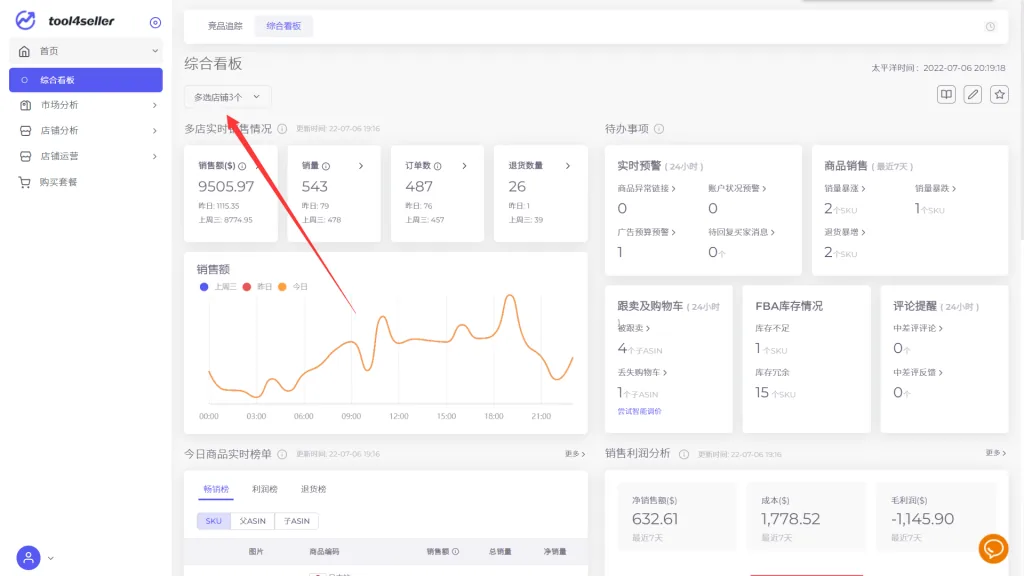
Task: Click the tool4seller logo icon
Action: point(25,21)
